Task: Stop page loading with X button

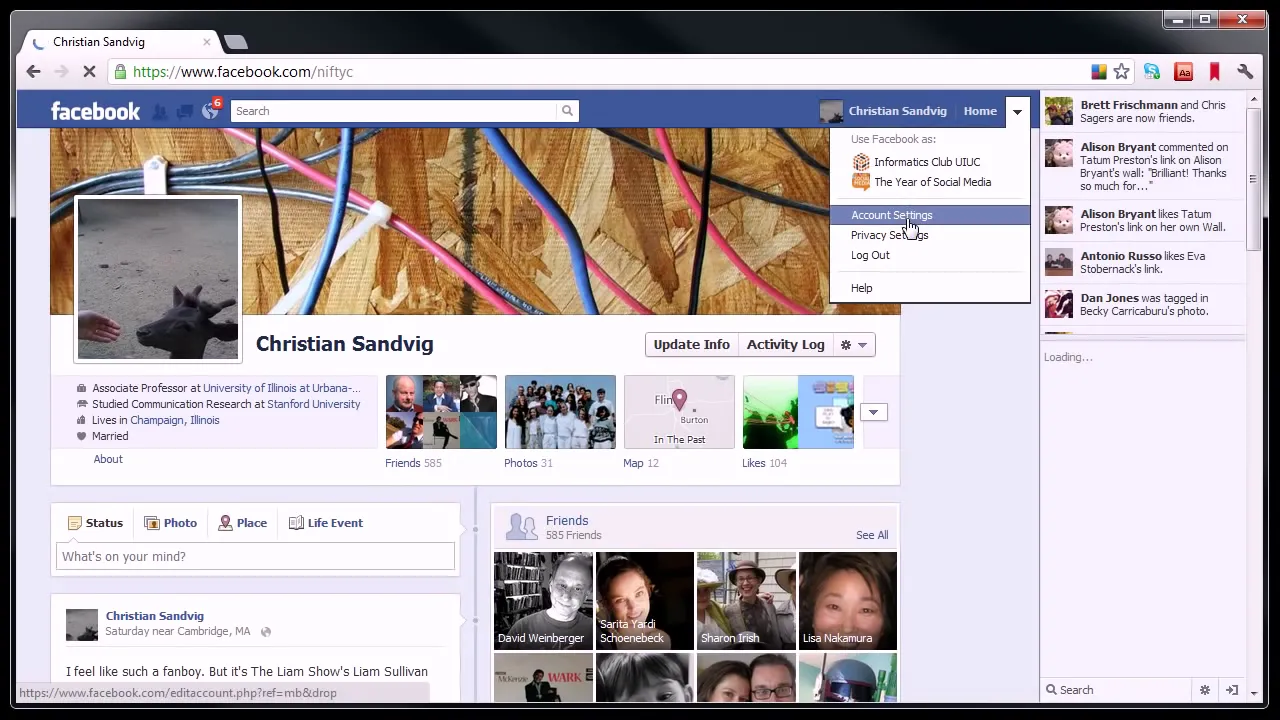Action: (x=89, y=72)
